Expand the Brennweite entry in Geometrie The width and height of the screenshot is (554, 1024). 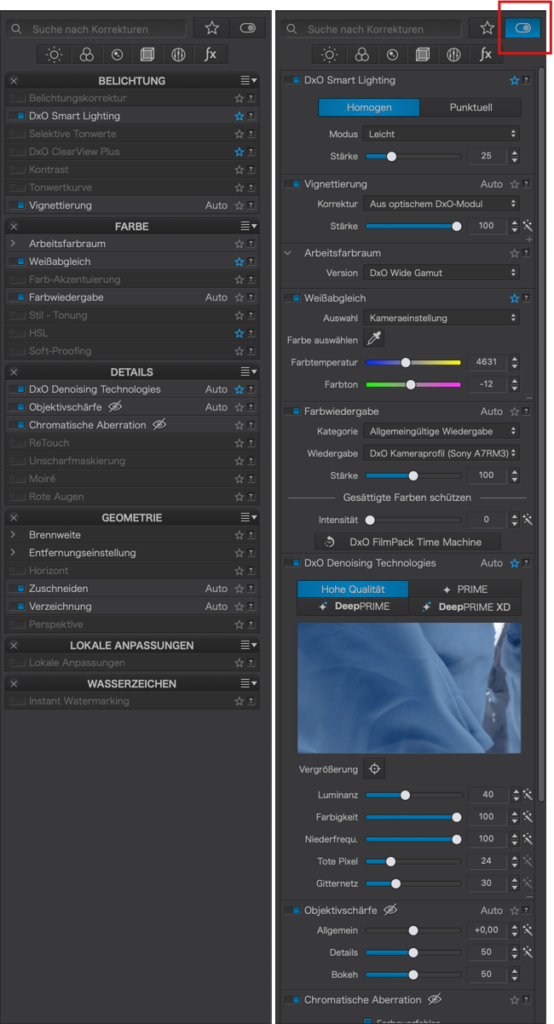click(x=13, y=535)
